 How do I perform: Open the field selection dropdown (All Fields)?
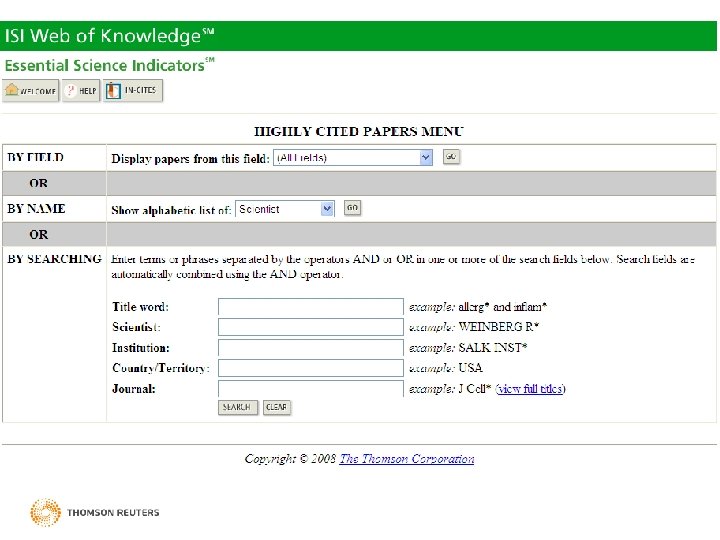pyautogui.click(x=353, y=158)
